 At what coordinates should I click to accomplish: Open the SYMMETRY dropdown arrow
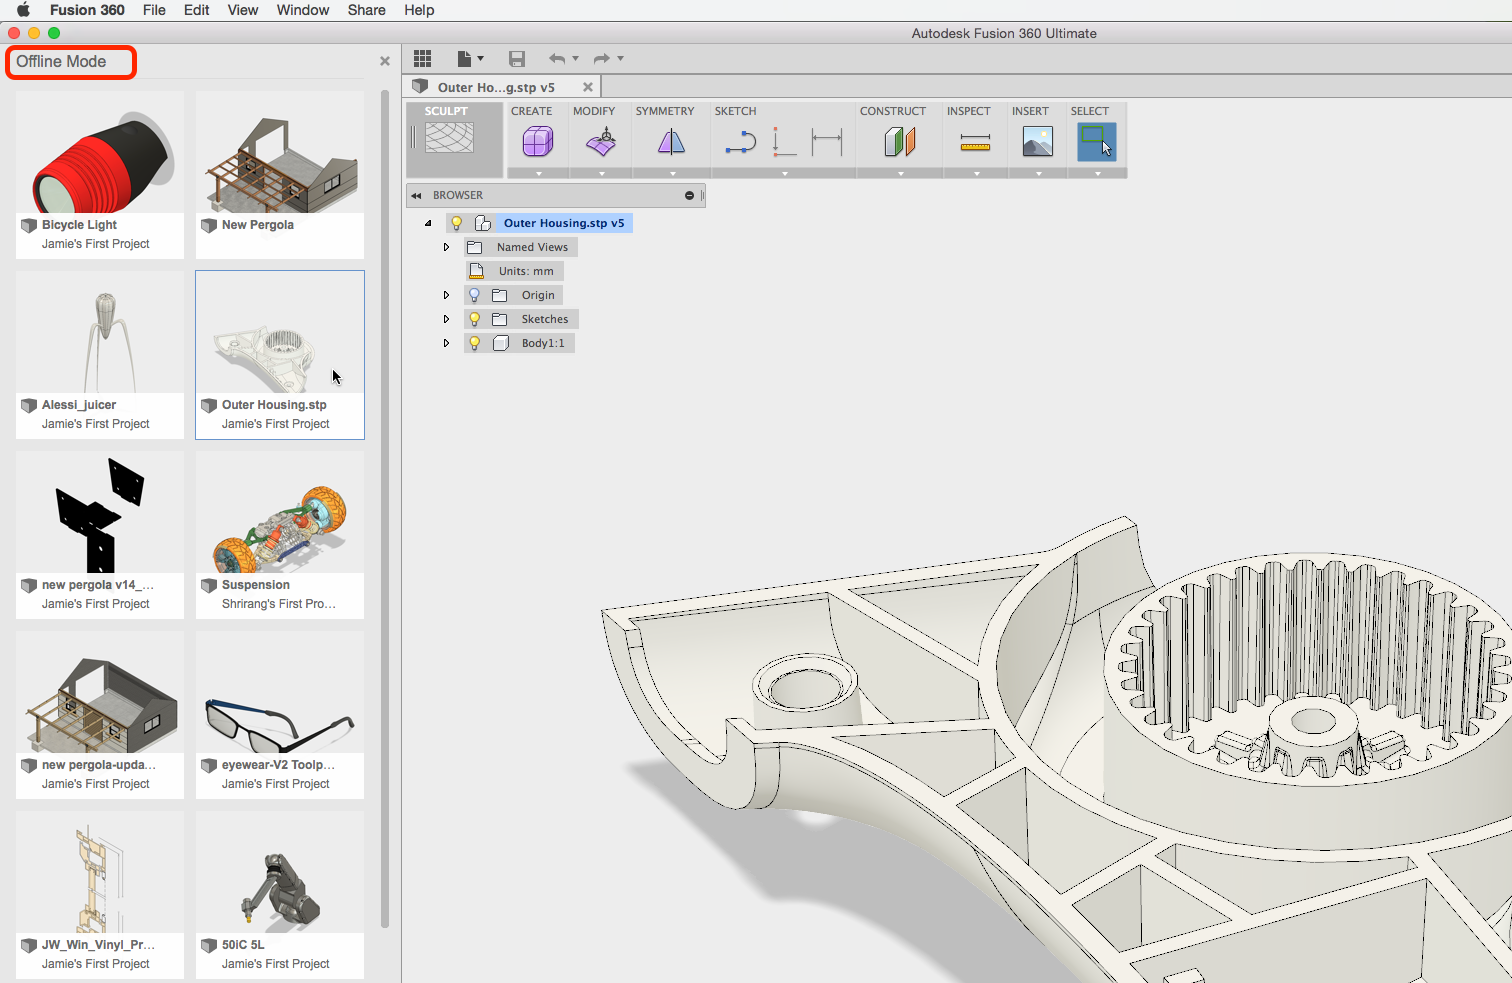point(673,173)
